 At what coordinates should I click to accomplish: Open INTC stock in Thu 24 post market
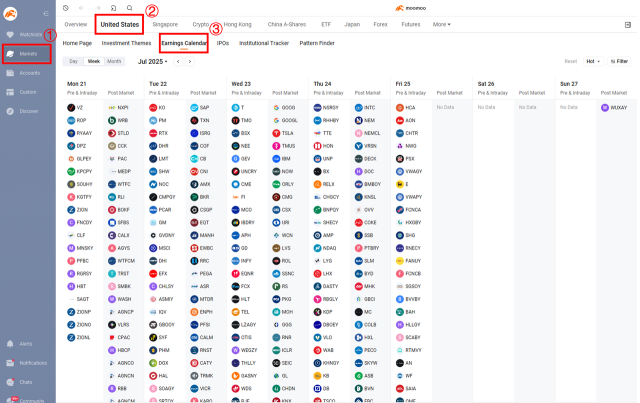[365, 108]
